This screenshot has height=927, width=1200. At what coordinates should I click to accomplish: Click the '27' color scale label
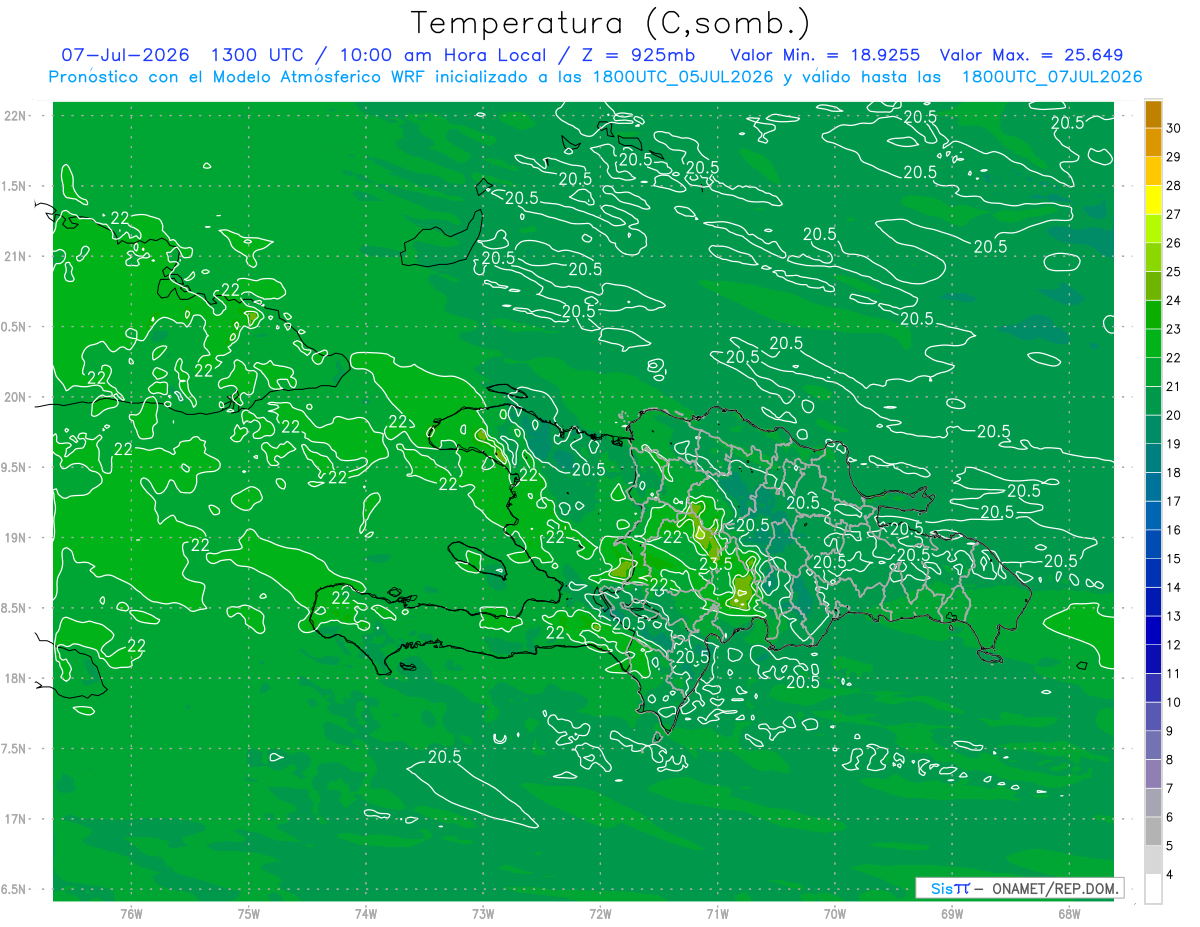[1173, 213]
